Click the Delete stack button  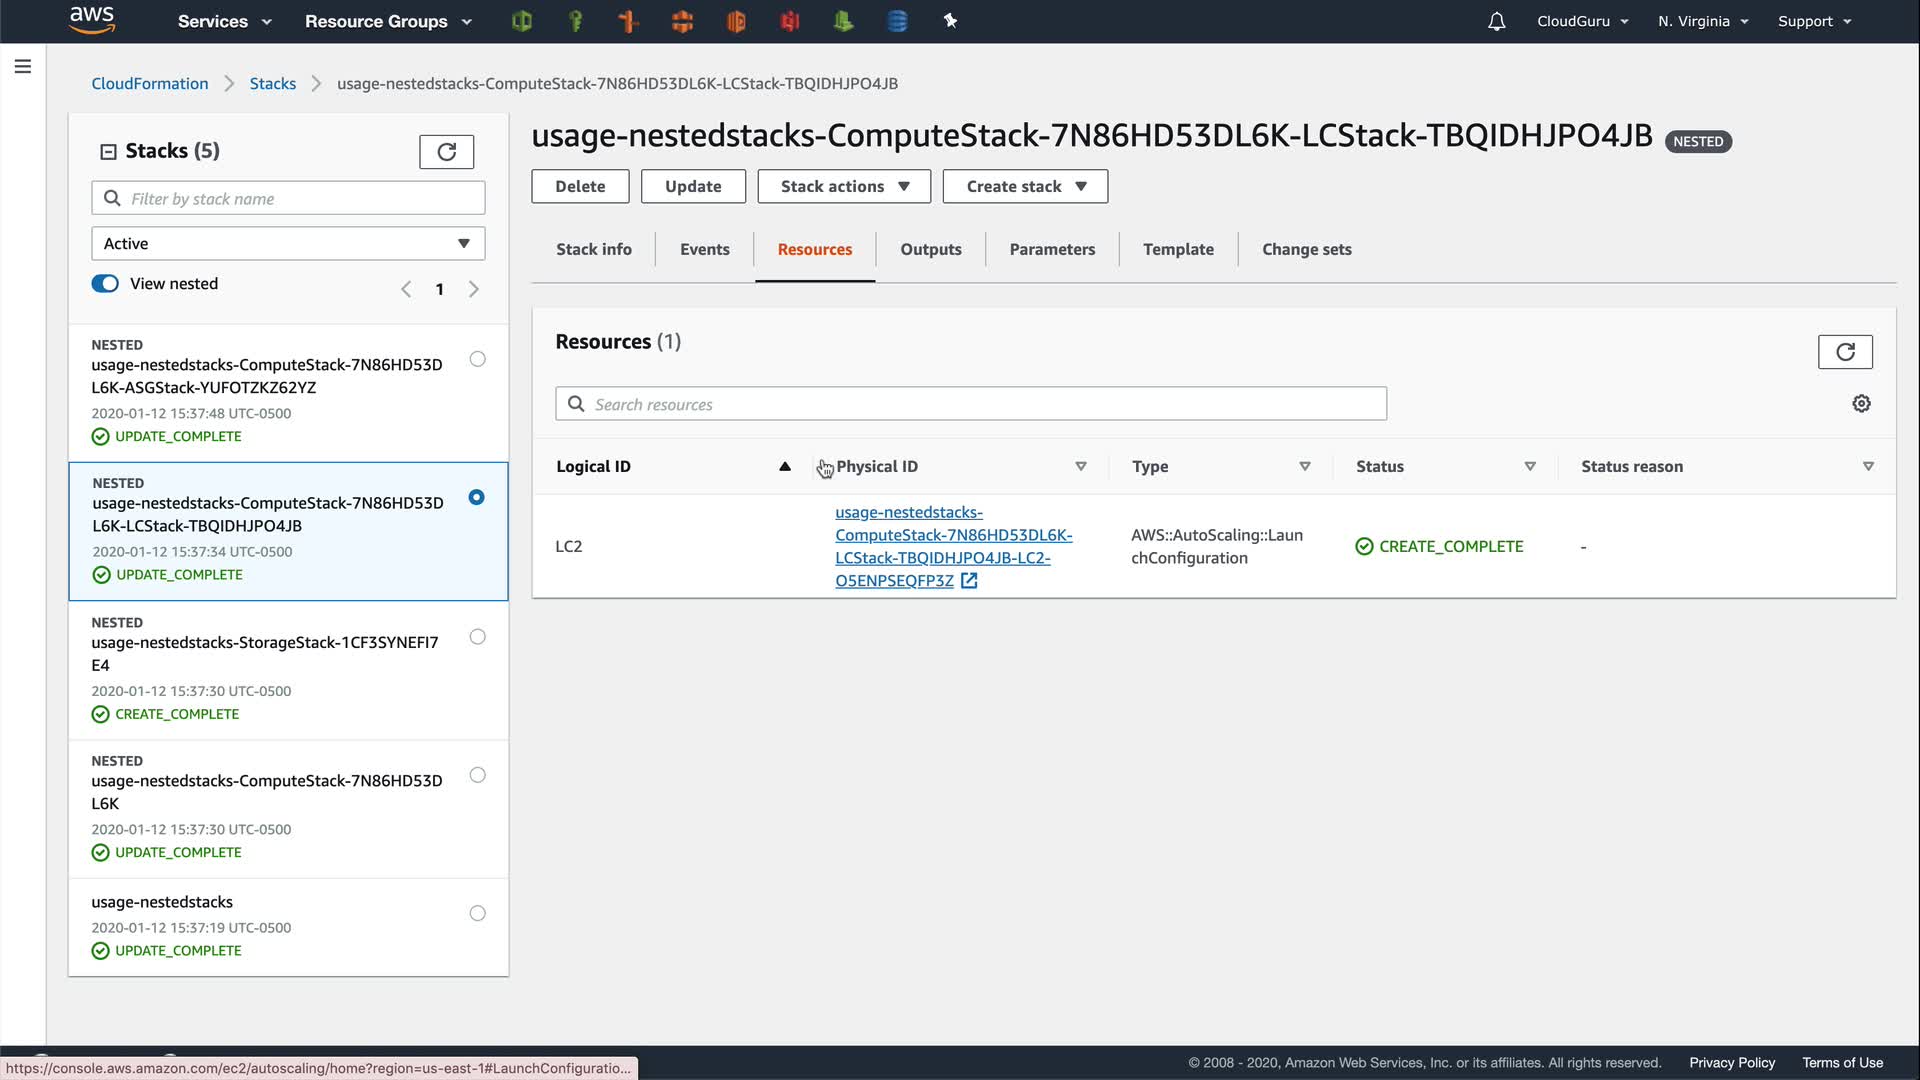(579, 187)
